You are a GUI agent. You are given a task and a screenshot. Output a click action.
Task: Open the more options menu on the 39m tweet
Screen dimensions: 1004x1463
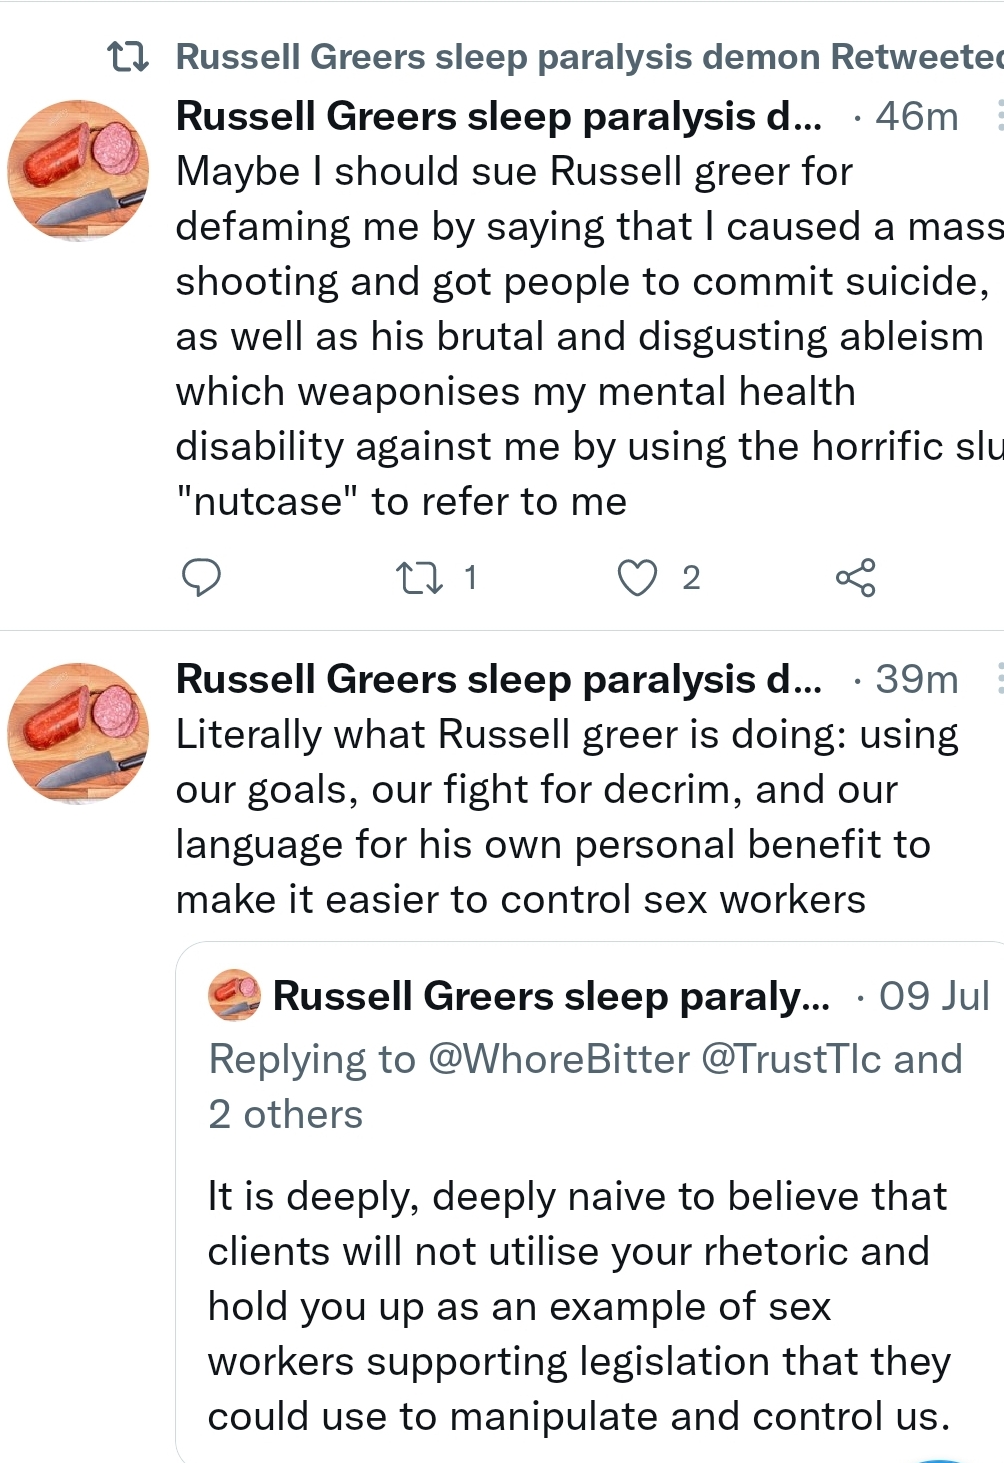point(998,679)
